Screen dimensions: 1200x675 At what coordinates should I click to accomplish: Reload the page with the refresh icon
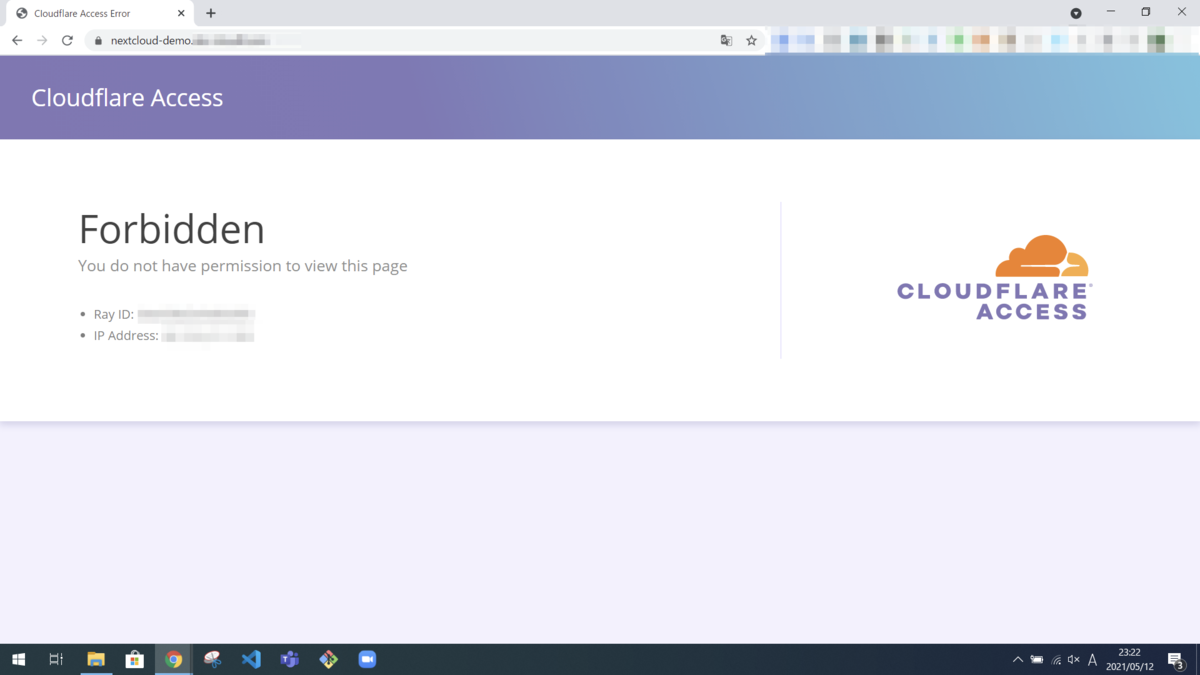(x=67, y=40)
